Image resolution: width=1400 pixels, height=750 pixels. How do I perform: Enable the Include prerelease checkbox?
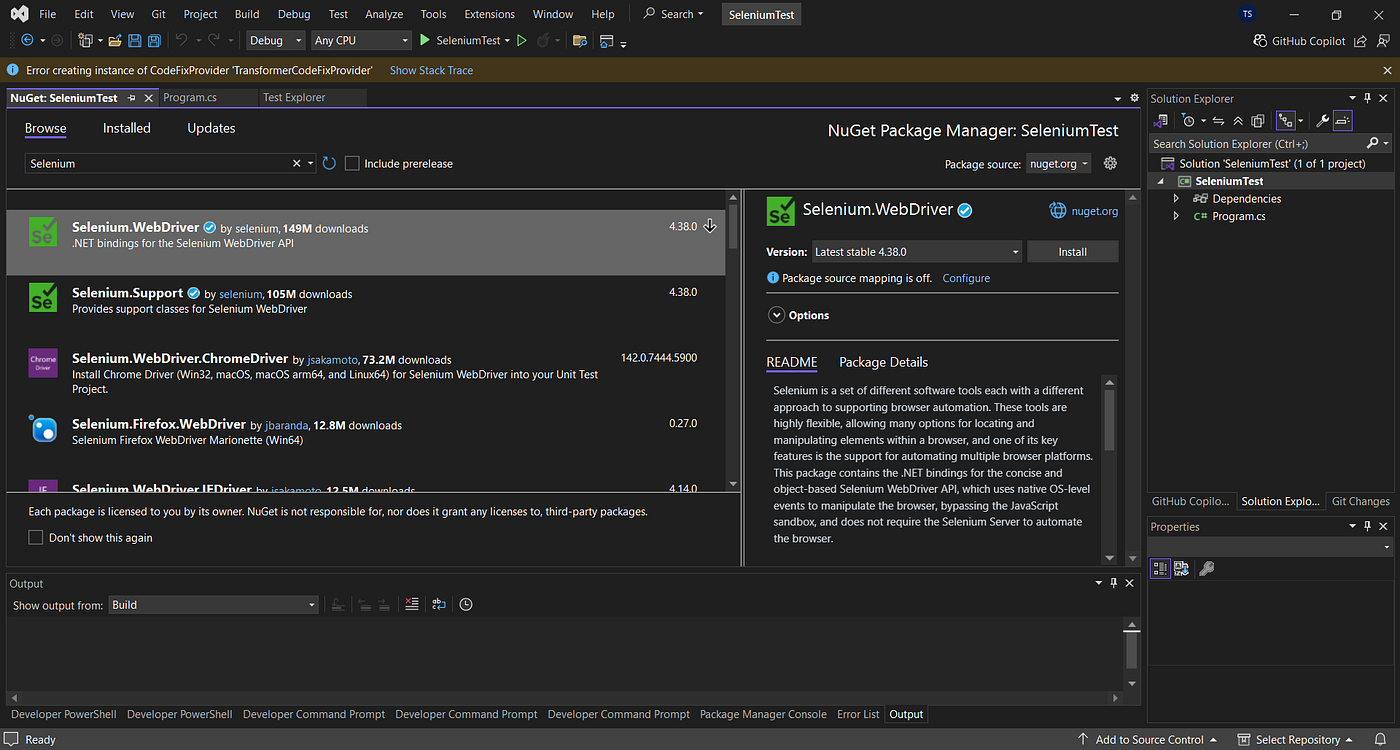(352, 163)
